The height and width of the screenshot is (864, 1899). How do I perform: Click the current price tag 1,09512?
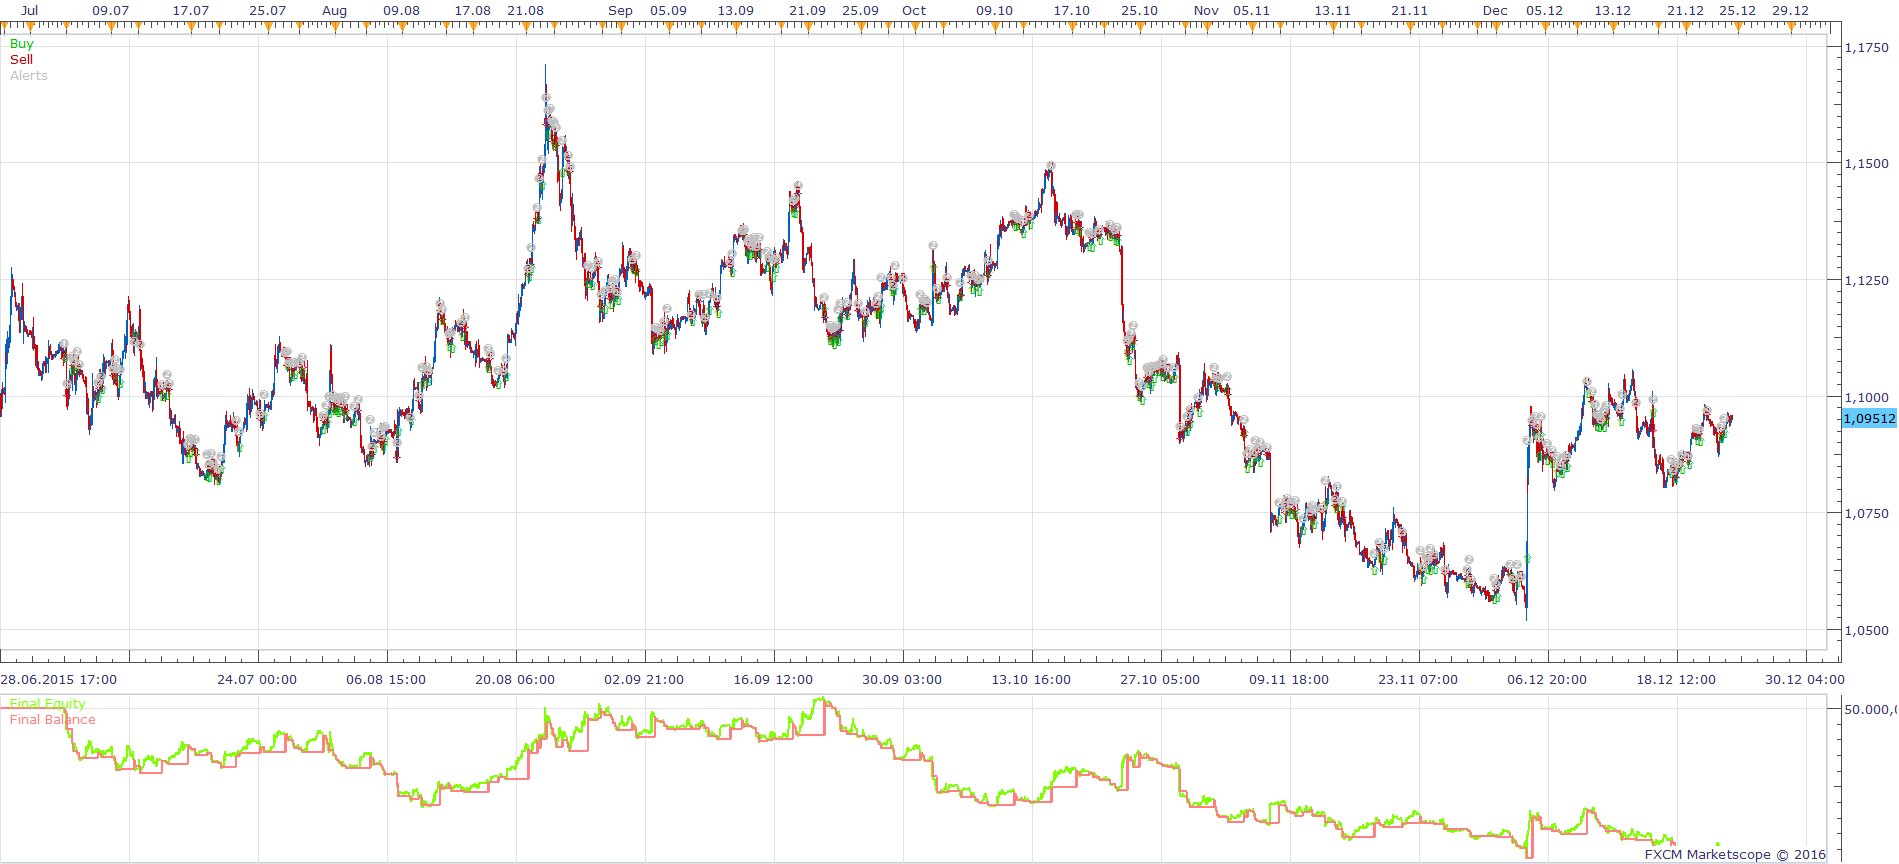[1869, 419]
